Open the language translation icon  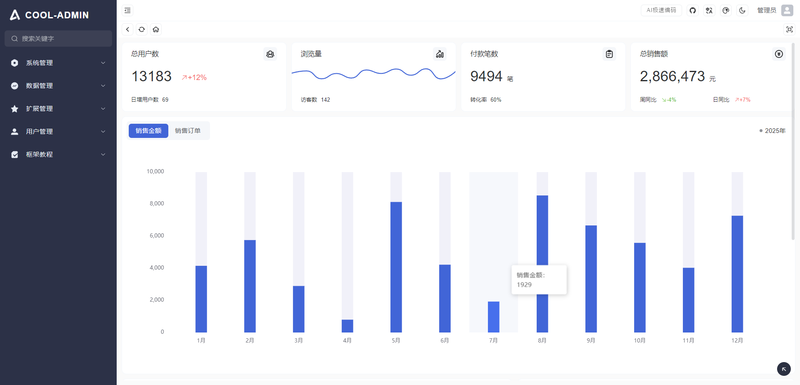(709, 10)
